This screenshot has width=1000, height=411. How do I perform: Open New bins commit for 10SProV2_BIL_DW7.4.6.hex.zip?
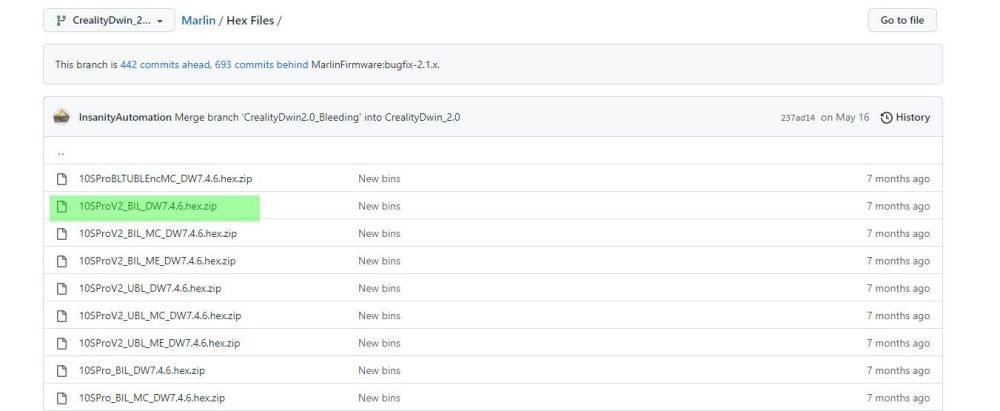pos(379,206)
